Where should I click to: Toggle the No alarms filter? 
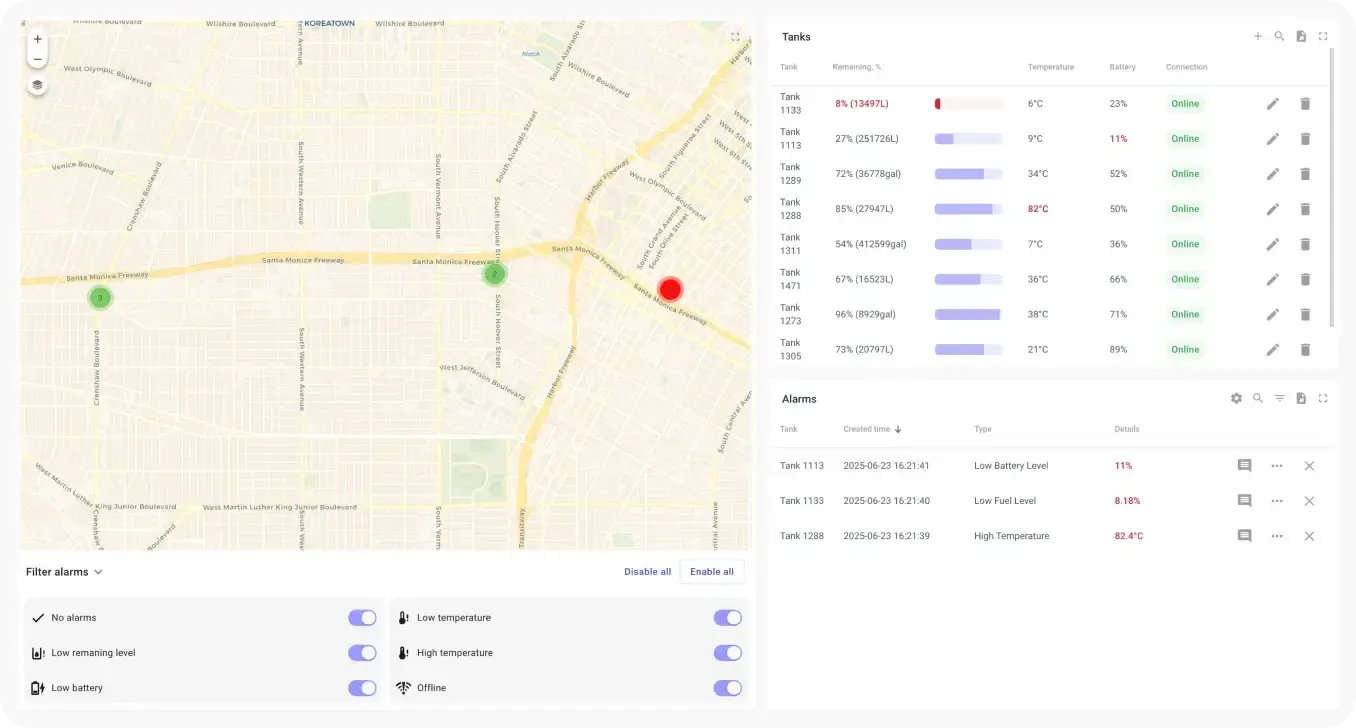pos(362,618)
